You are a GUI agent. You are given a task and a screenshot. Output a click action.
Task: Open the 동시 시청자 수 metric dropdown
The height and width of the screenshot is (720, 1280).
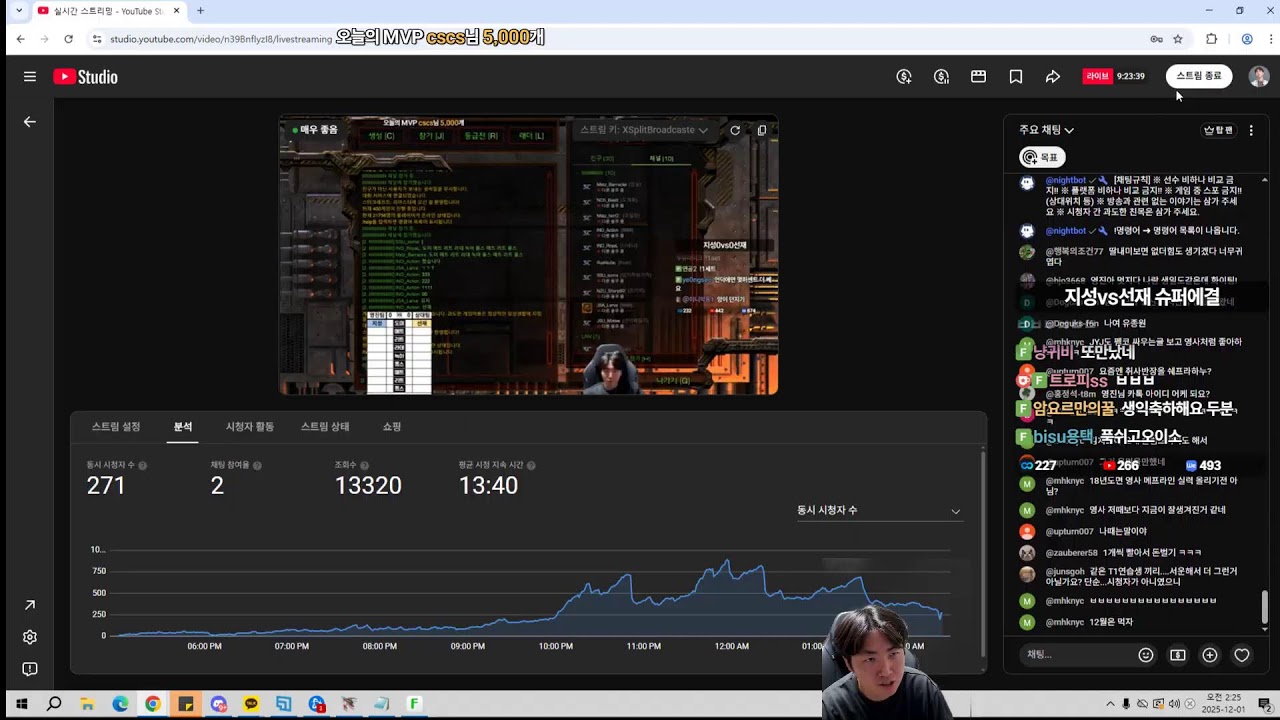click(x=879, y=511)
